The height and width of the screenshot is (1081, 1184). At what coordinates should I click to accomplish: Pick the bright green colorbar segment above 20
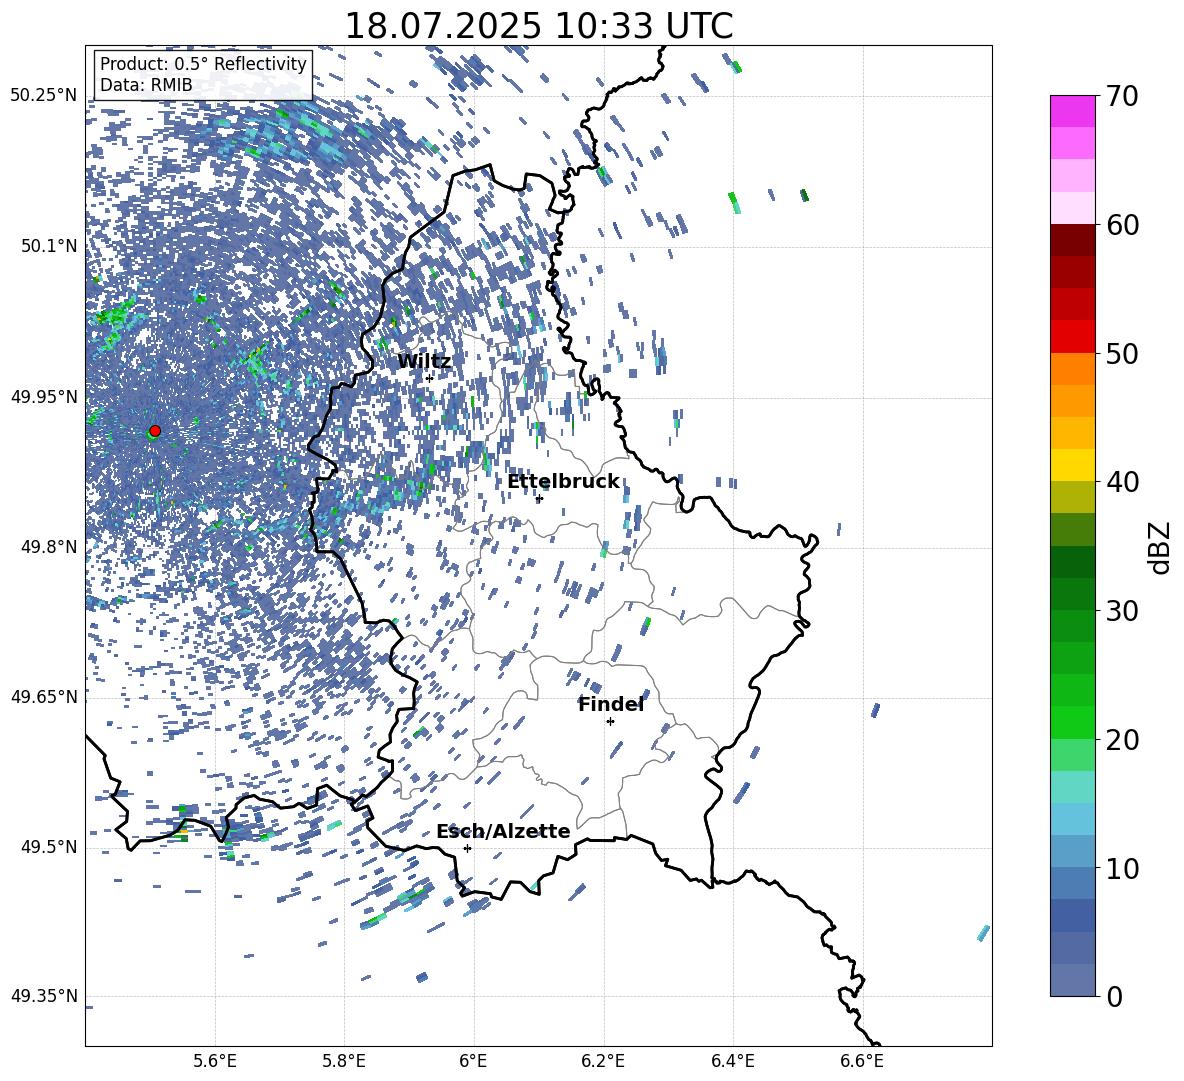(1072, 722)
